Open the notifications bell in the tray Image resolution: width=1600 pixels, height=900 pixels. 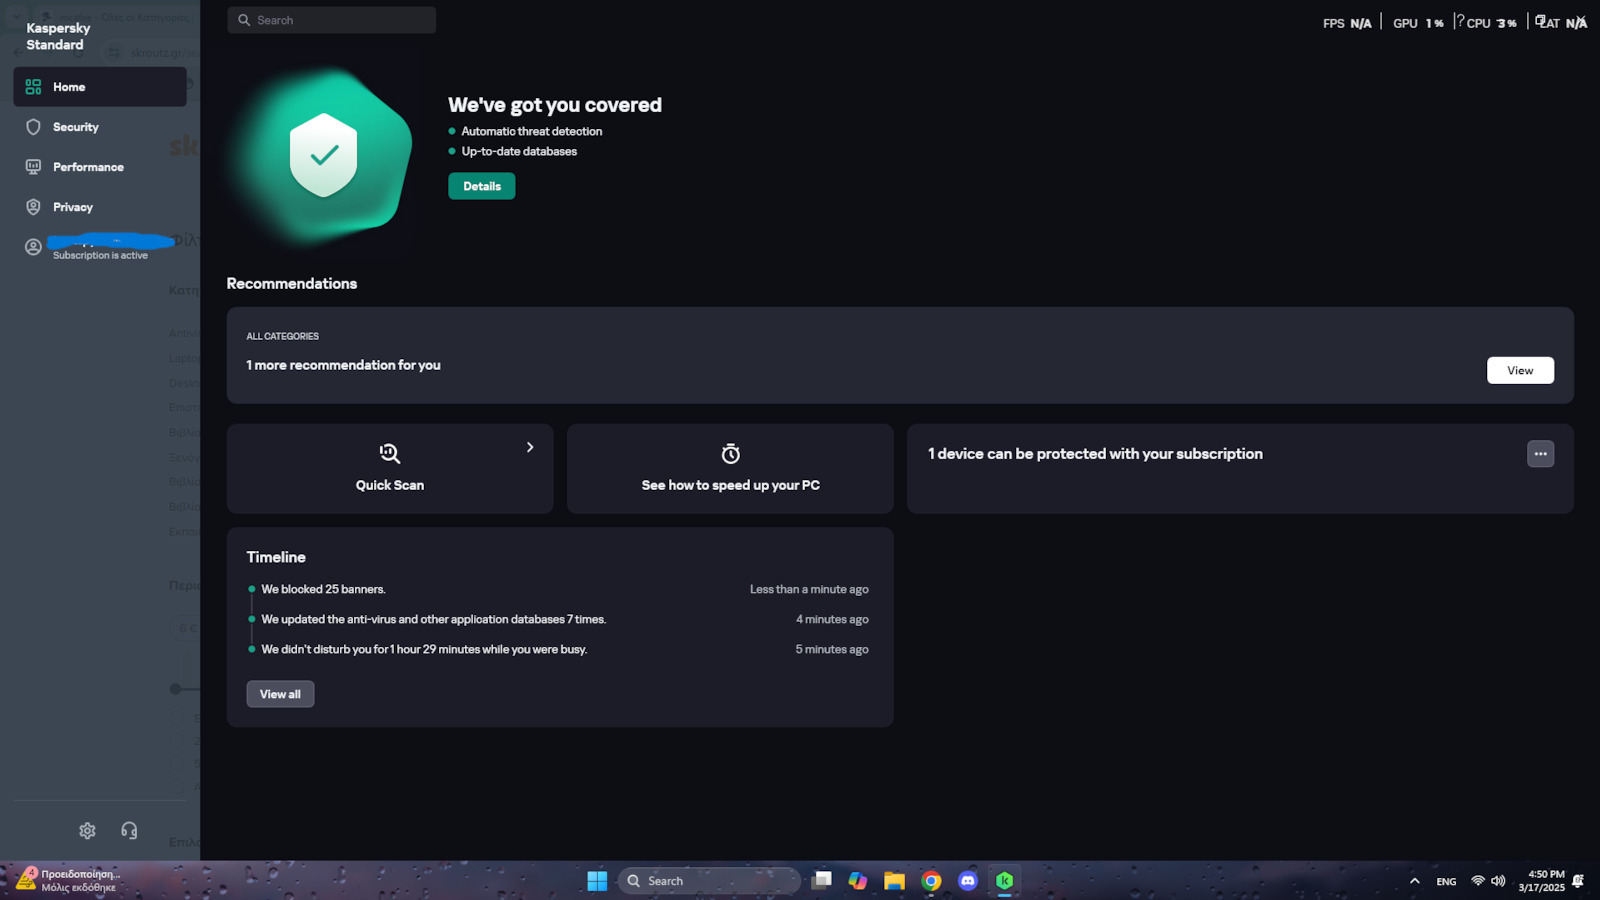pos(1578,881)
